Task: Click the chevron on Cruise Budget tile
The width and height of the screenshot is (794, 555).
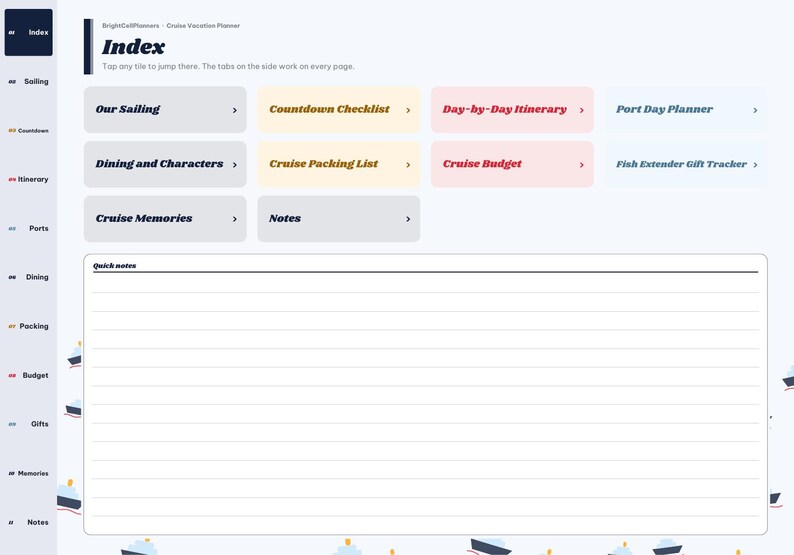Action: click(581, 165)
